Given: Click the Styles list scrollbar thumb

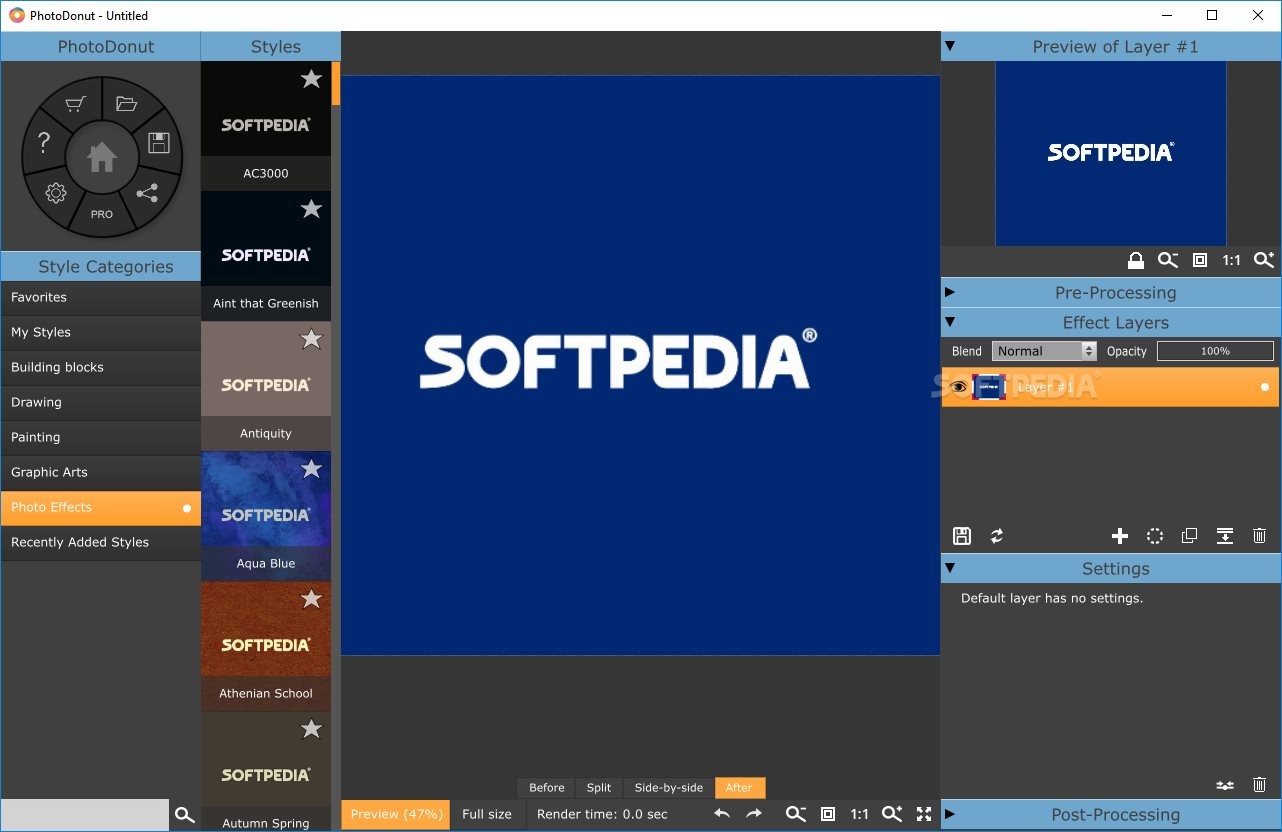Looking at the screenshot, I should tap(336, 83).
